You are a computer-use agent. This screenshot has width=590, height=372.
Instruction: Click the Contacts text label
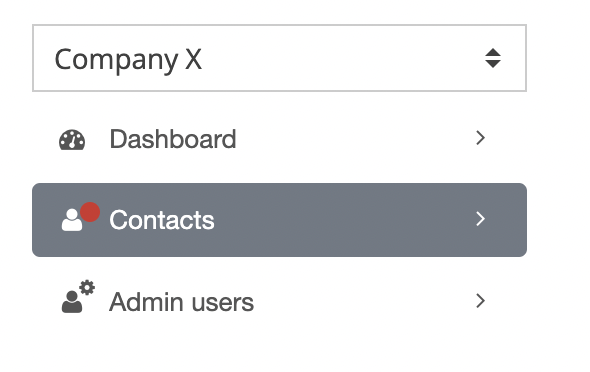(162, 220)
